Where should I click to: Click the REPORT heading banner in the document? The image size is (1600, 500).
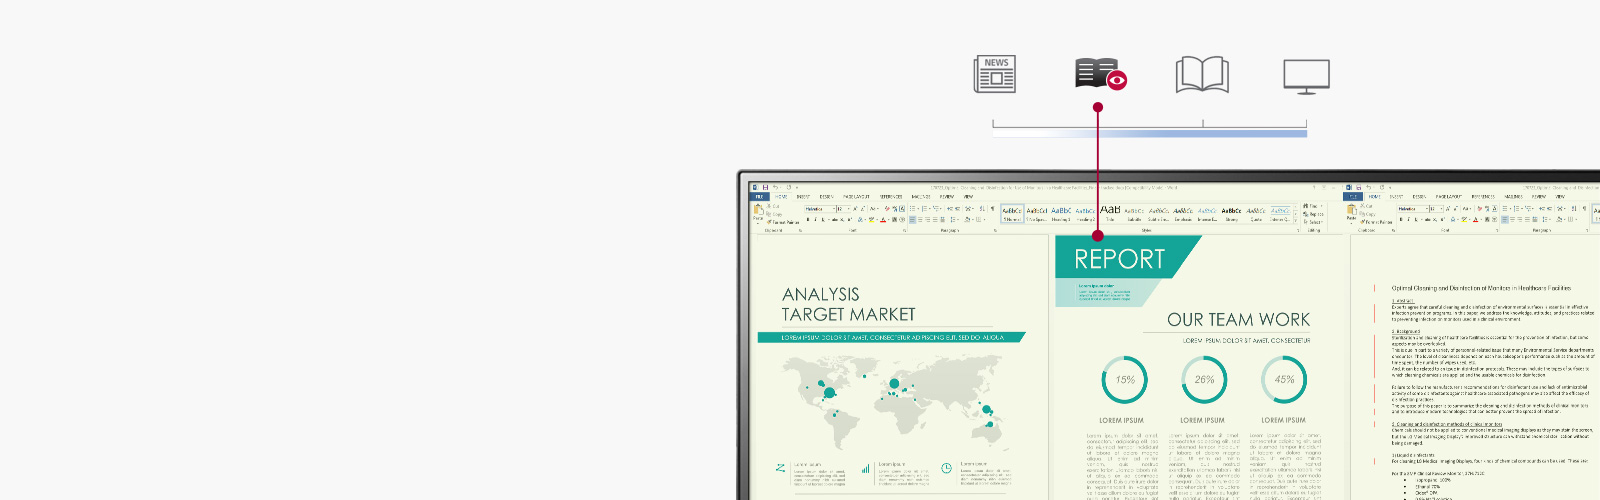tap(1119, 259)
